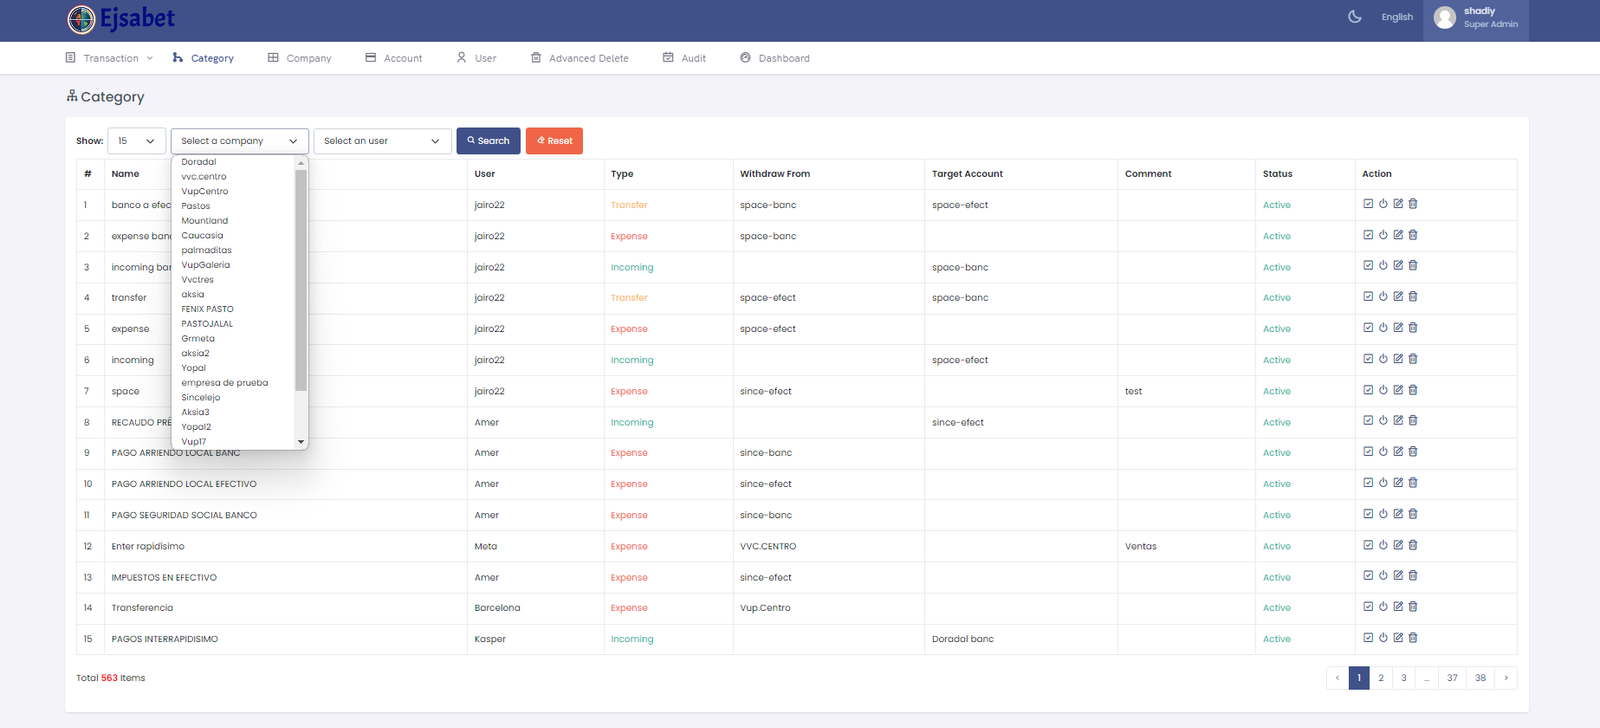Image resolution: width=1600 pixels, height=728 pixels.
Task: Delete the row 15 PAGOS INTERRAPIDISIMO category
Action: point(1413,638)
